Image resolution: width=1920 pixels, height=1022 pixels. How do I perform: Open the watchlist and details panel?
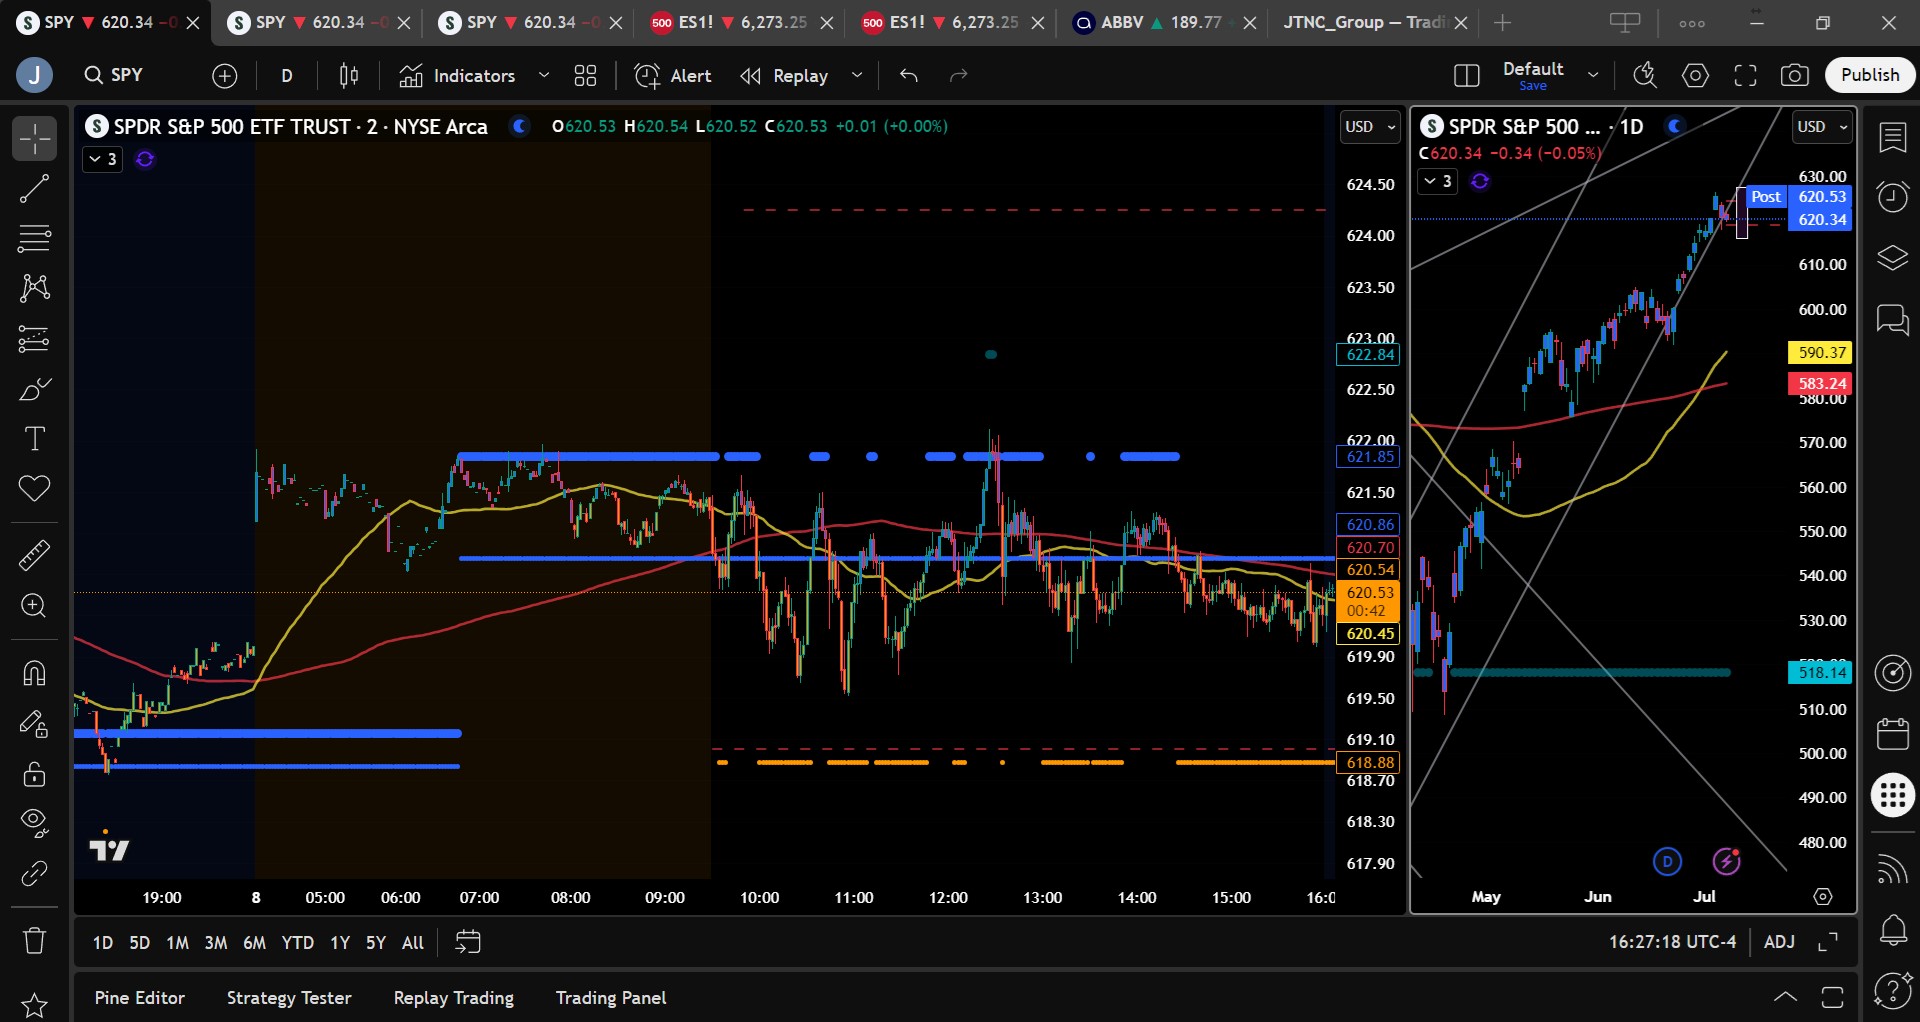tap(1892, 137)
